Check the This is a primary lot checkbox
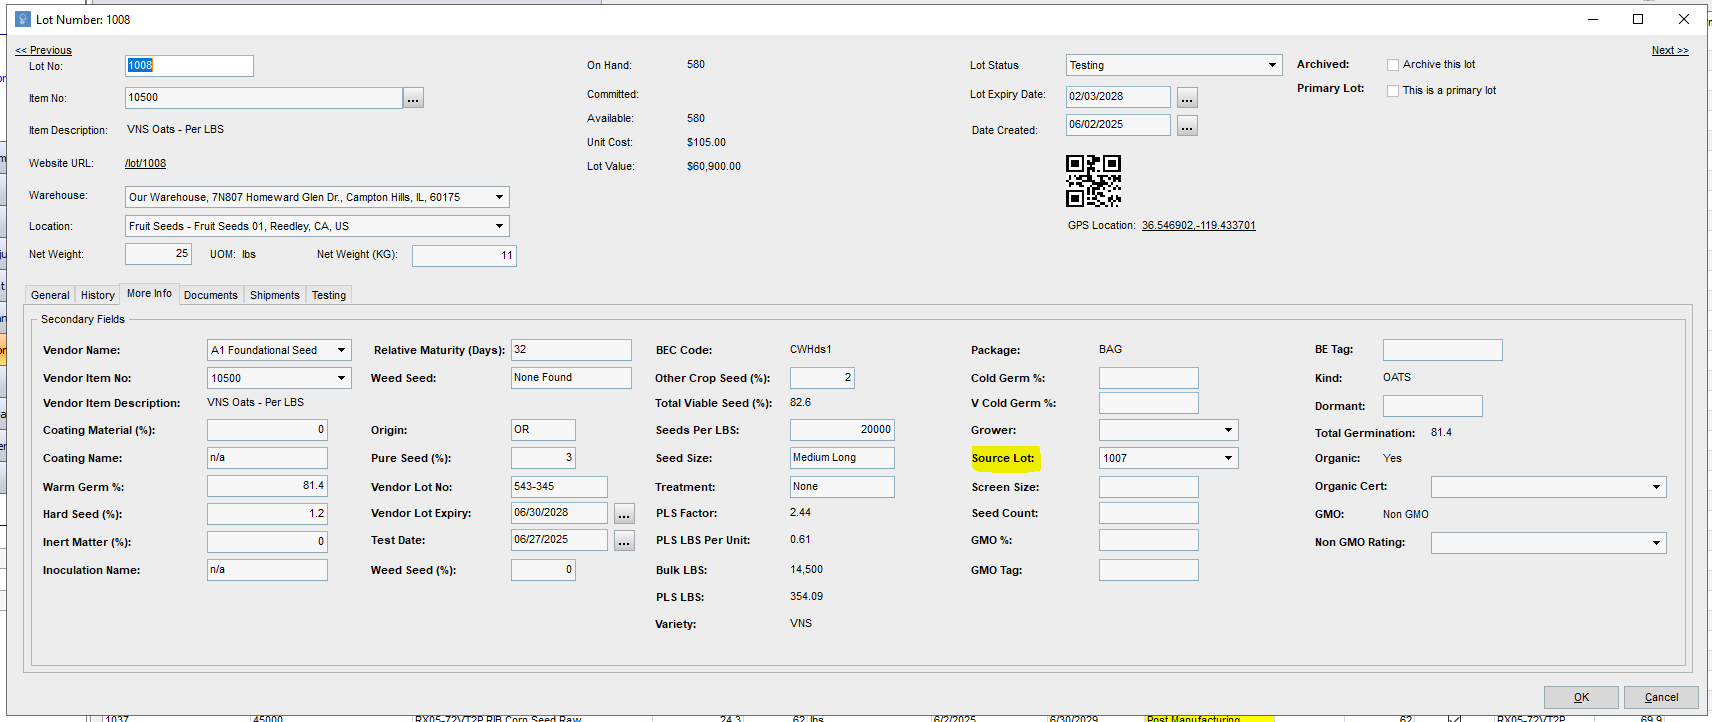 (x=1393, y=91)
